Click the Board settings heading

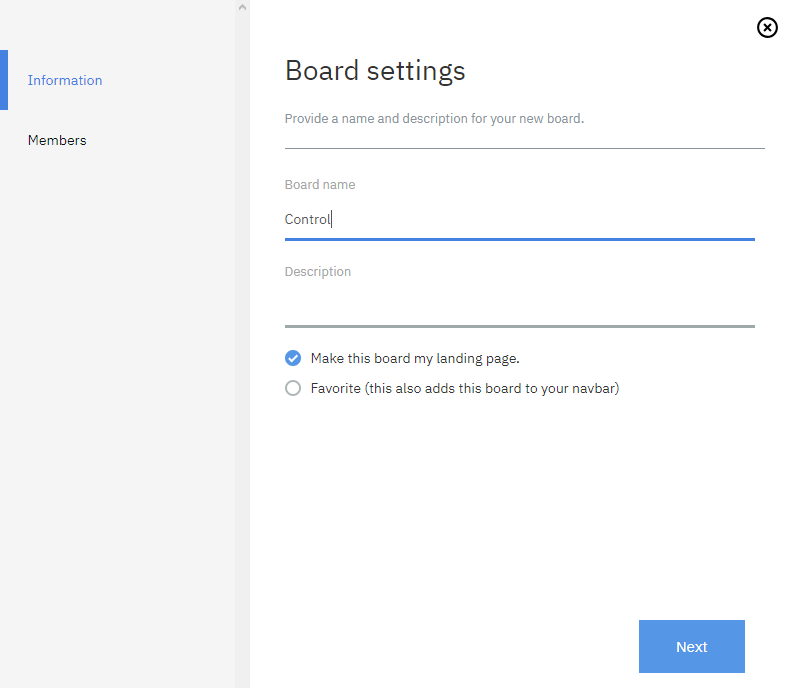375,71
